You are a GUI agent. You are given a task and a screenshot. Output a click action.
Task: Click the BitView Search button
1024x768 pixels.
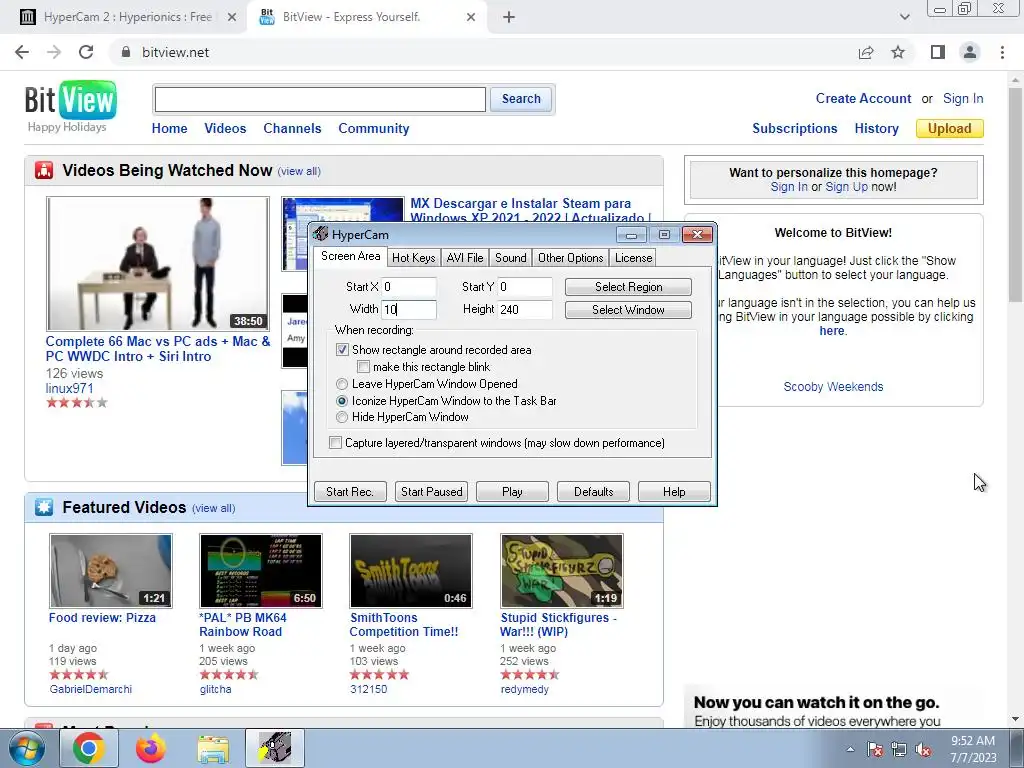tap(521, 99)
